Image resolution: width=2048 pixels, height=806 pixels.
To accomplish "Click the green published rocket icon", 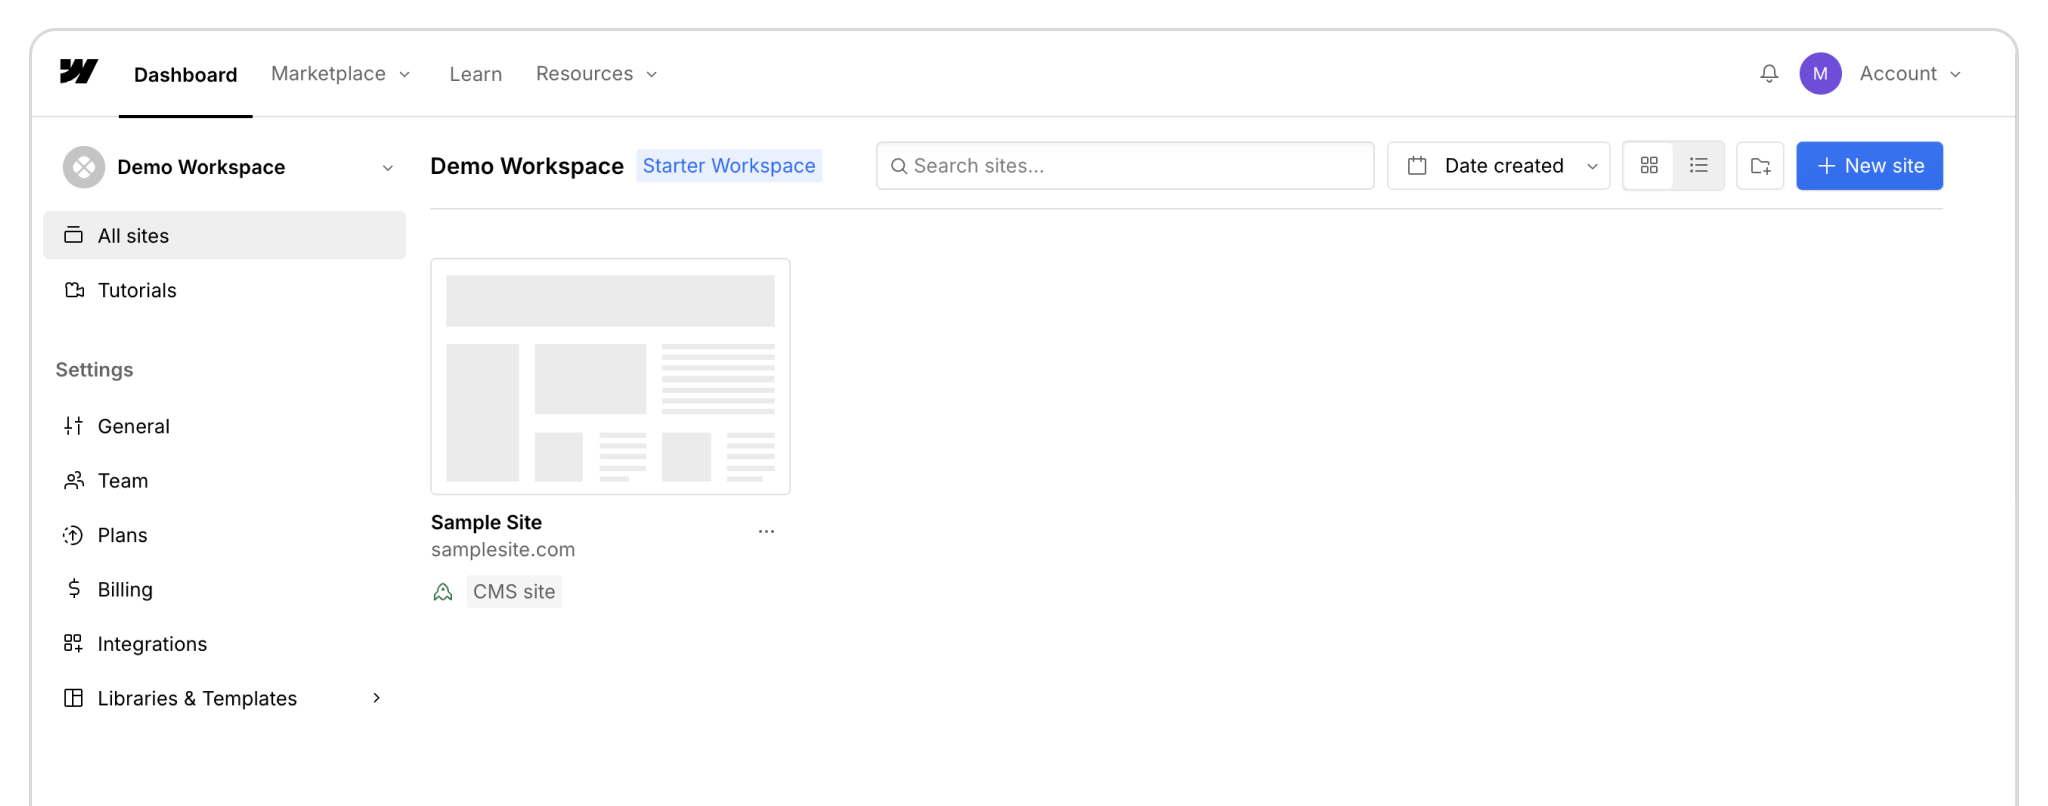I will pos(443,592).
